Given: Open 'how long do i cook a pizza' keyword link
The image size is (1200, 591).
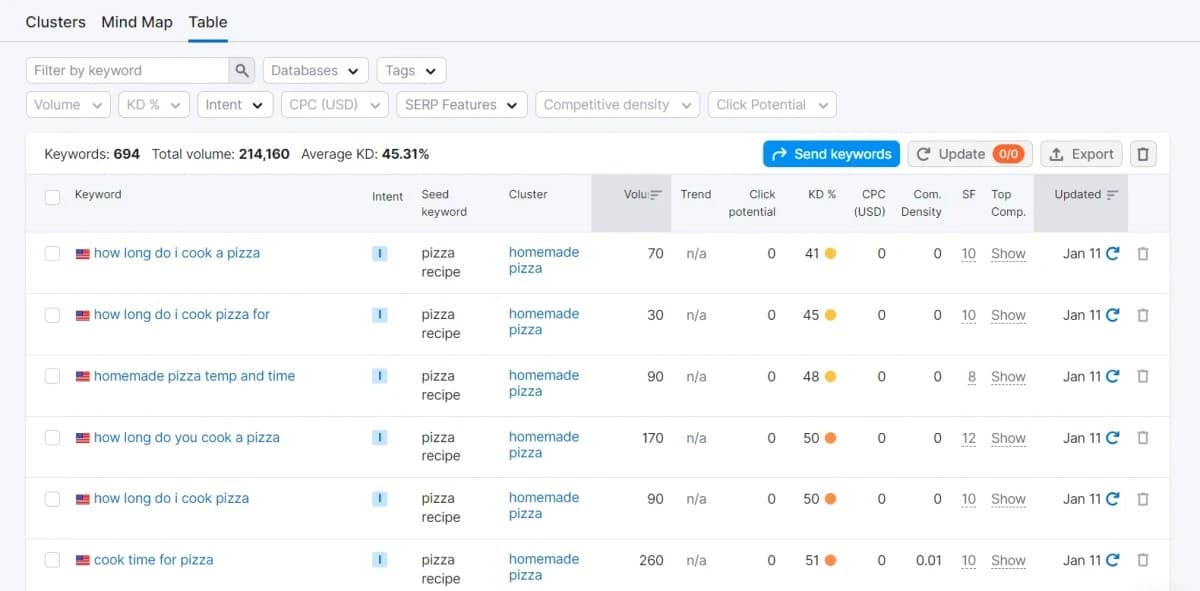Looking at the screenshot, I should click(x=177, y=253).
